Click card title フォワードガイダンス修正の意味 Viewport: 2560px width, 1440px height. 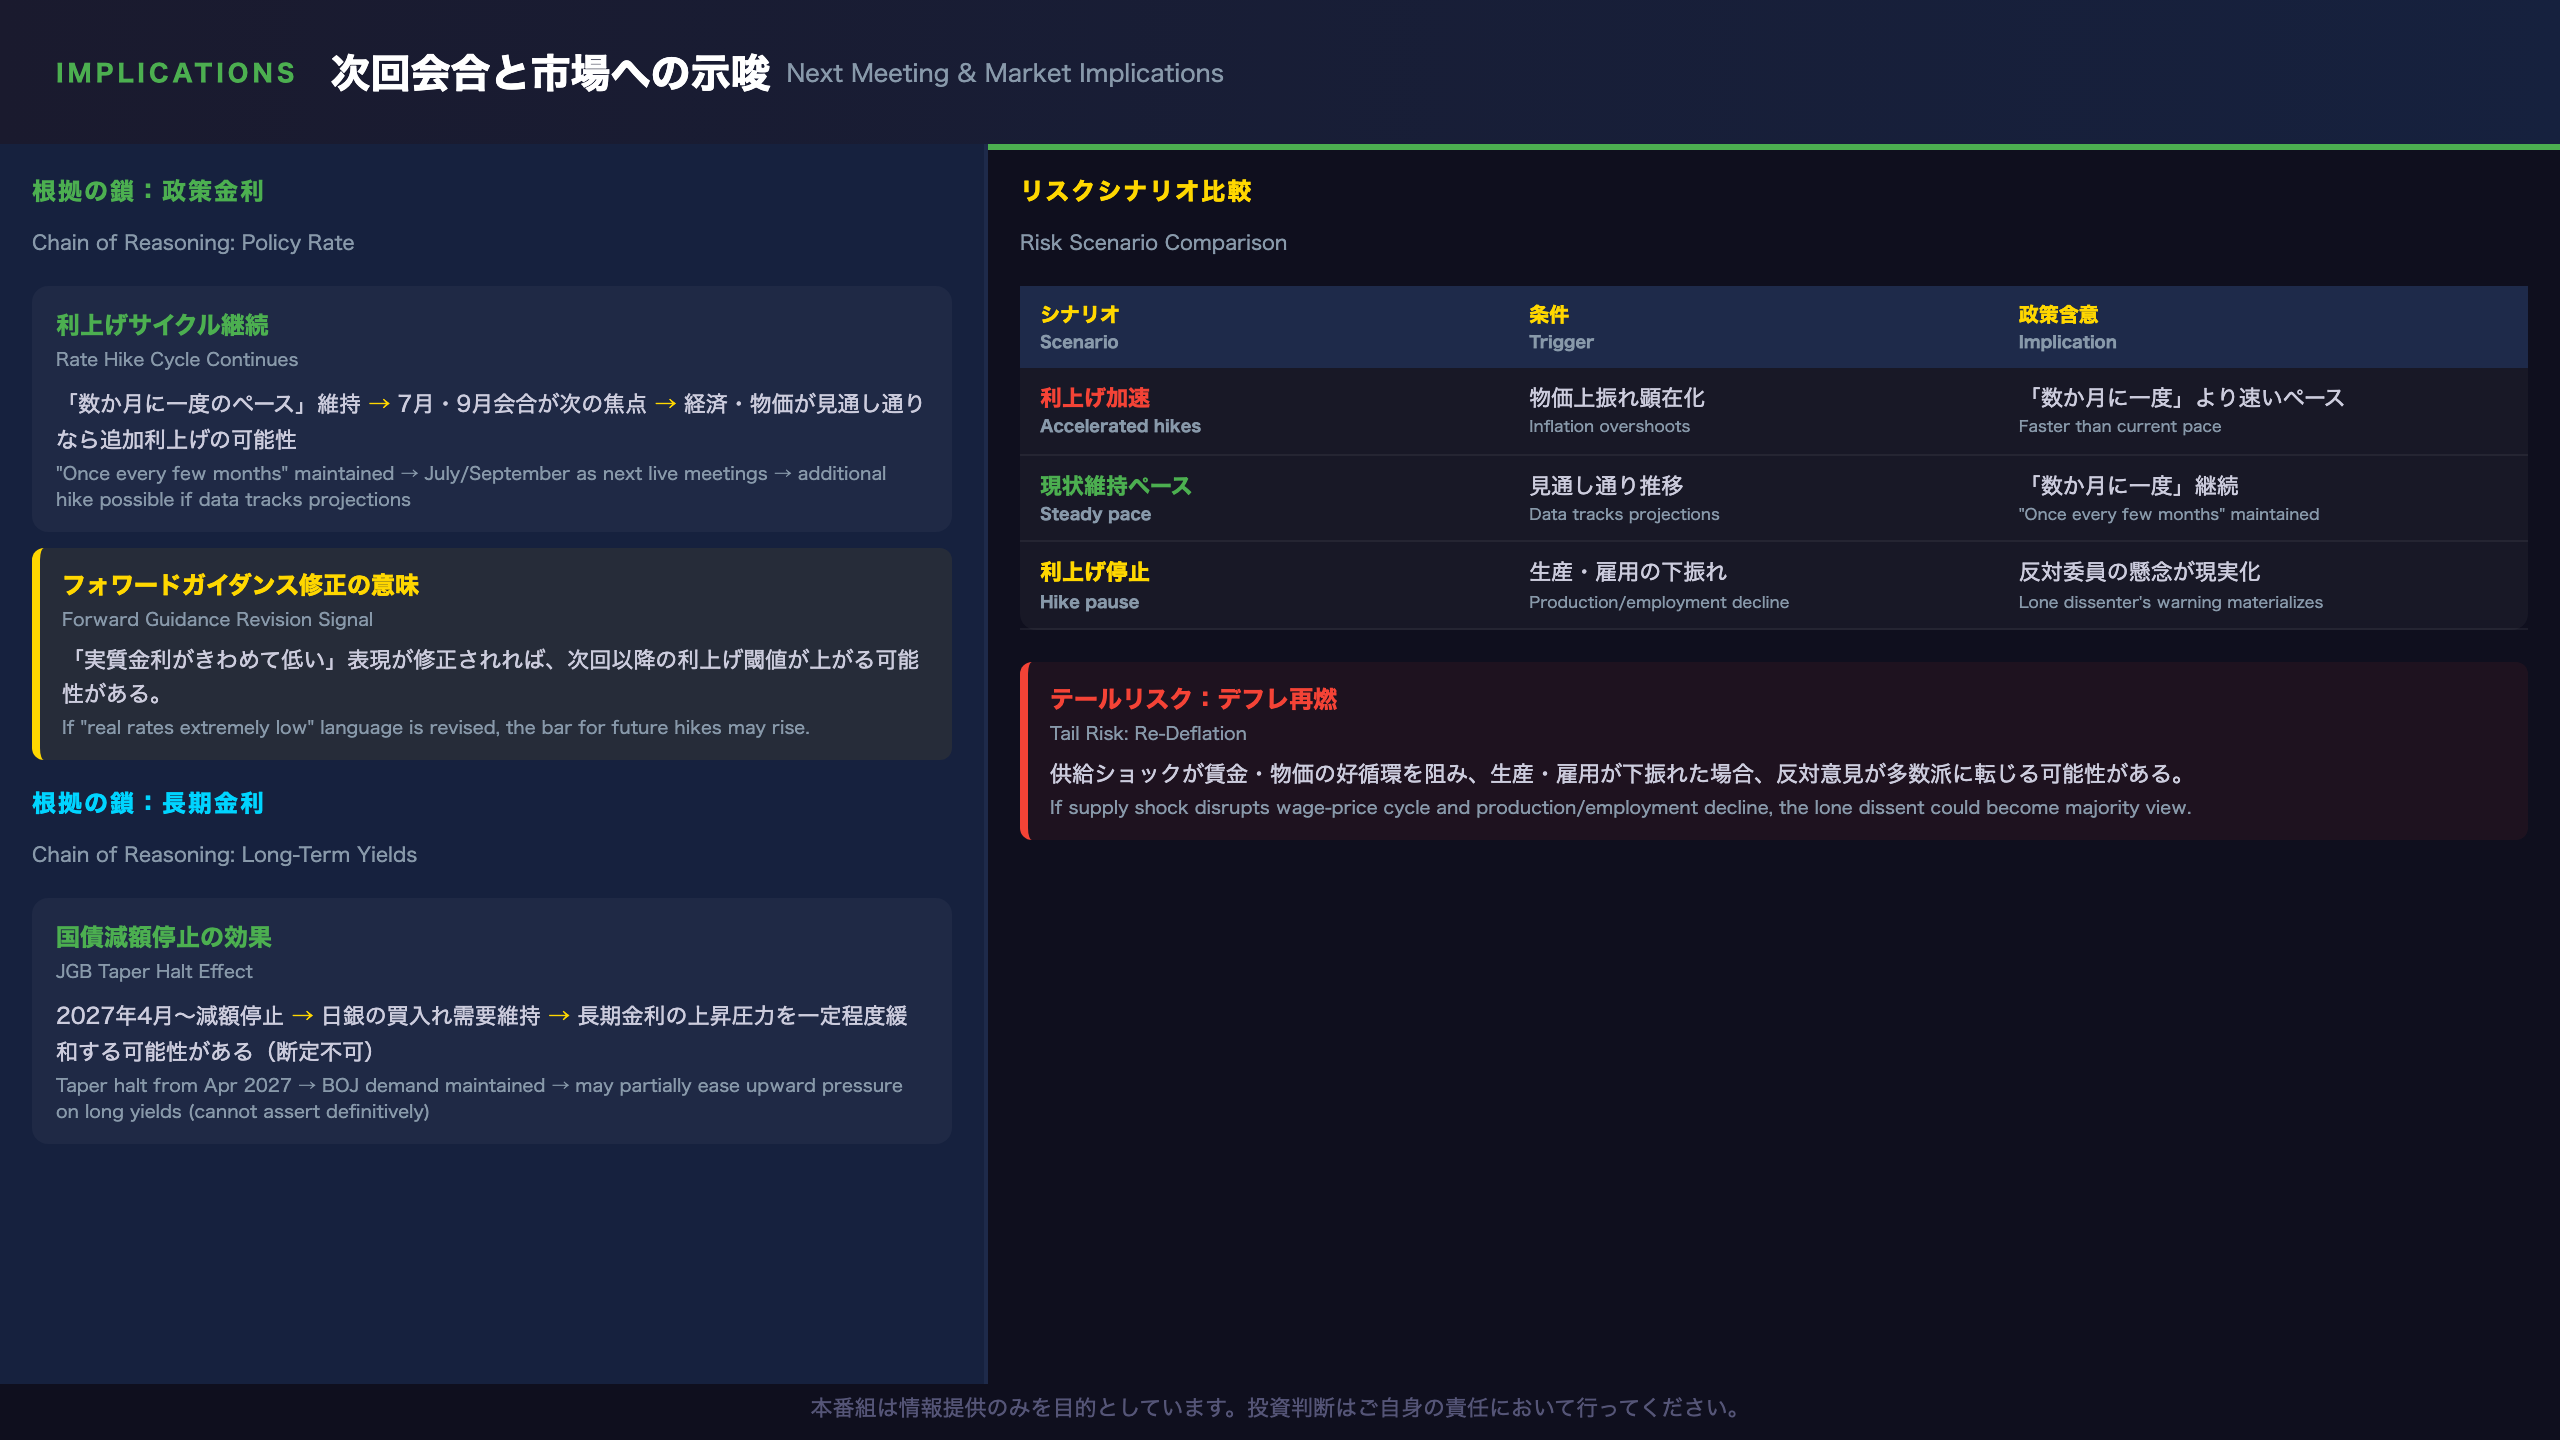240,585
